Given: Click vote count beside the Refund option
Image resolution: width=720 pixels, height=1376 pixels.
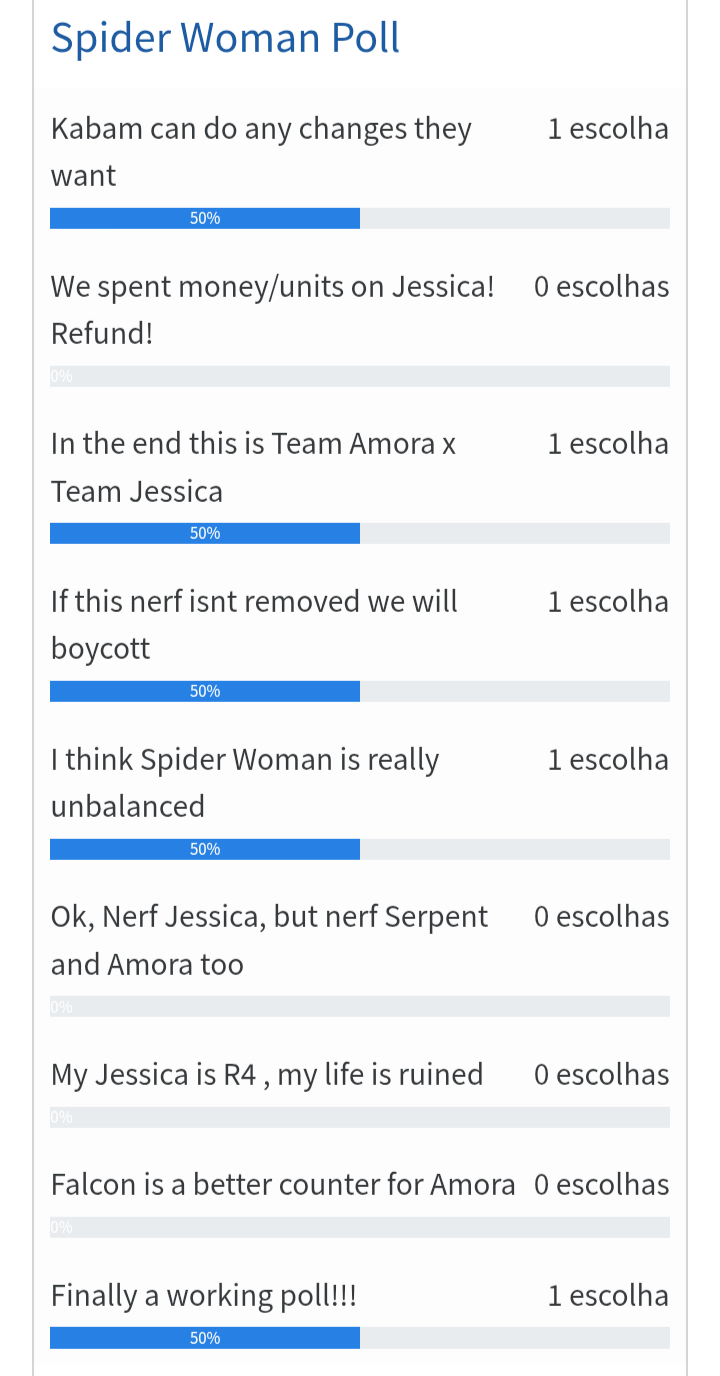Looking at the screenshot, I should (x=601, y=287).
